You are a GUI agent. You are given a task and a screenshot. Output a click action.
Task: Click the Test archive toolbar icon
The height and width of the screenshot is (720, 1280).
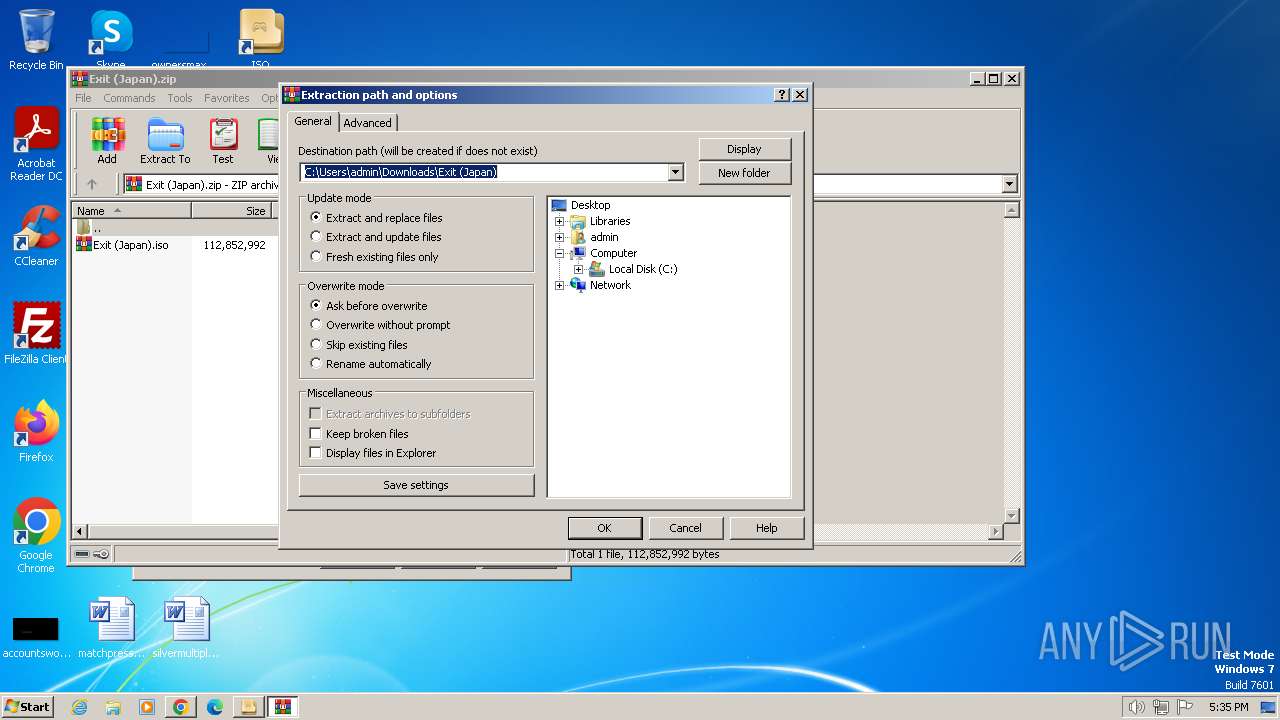223,141
